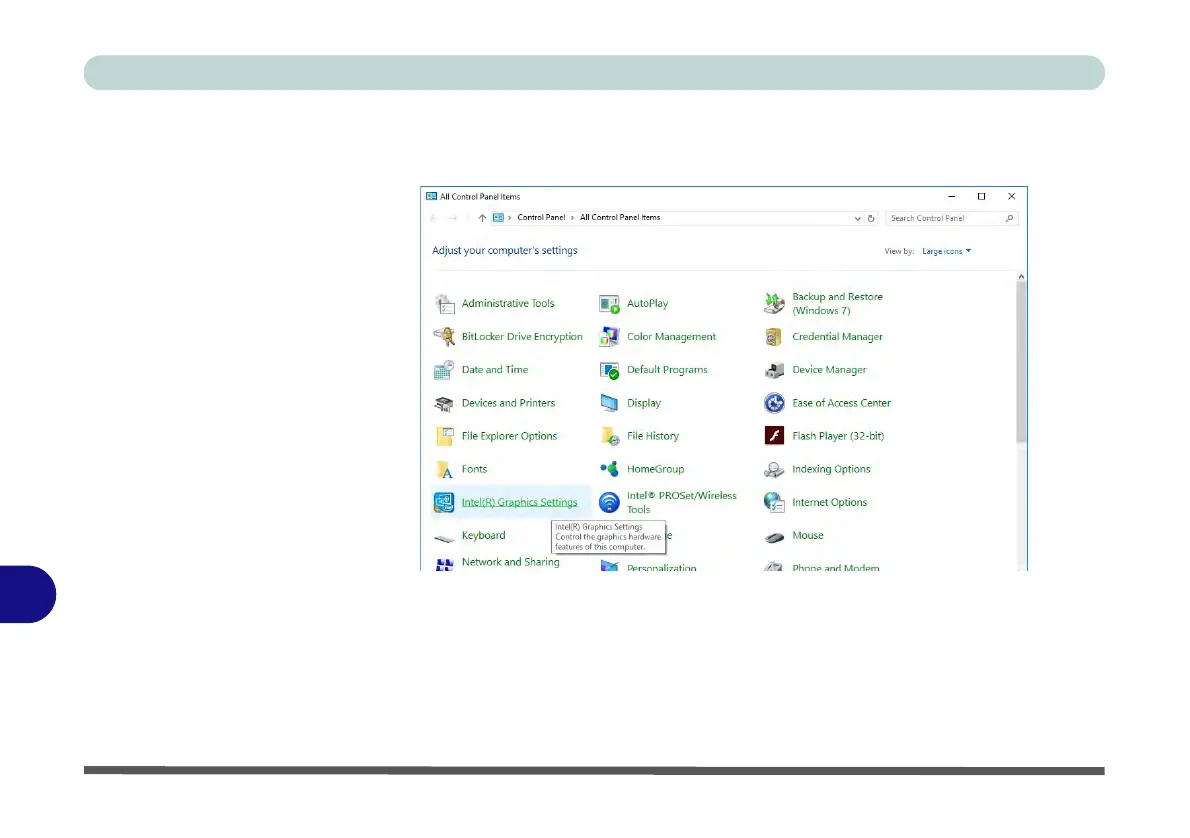The width and height of the screenshot is (1190, 838).
Task: Open the Intel(R) Graphics Settings link
Action: pyautogui.click(x=519, y=502)
